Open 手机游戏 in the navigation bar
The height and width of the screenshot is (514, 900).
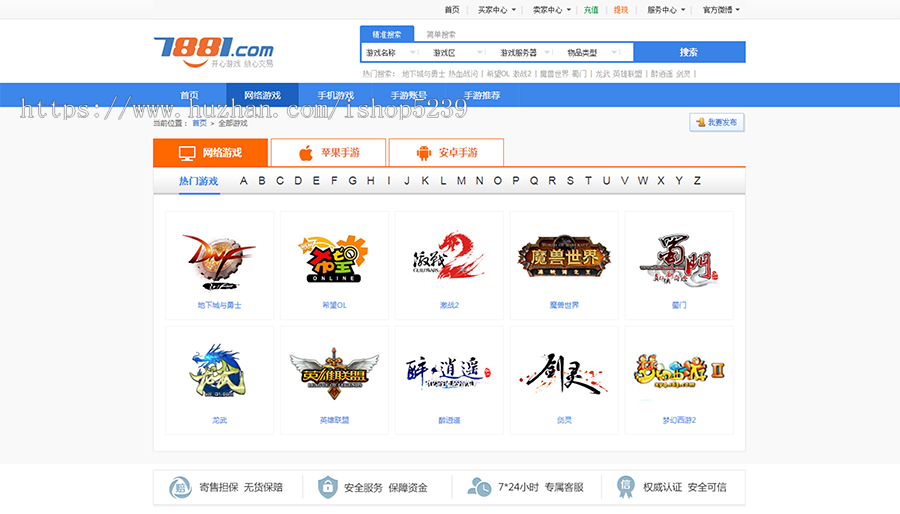(336, 95)
